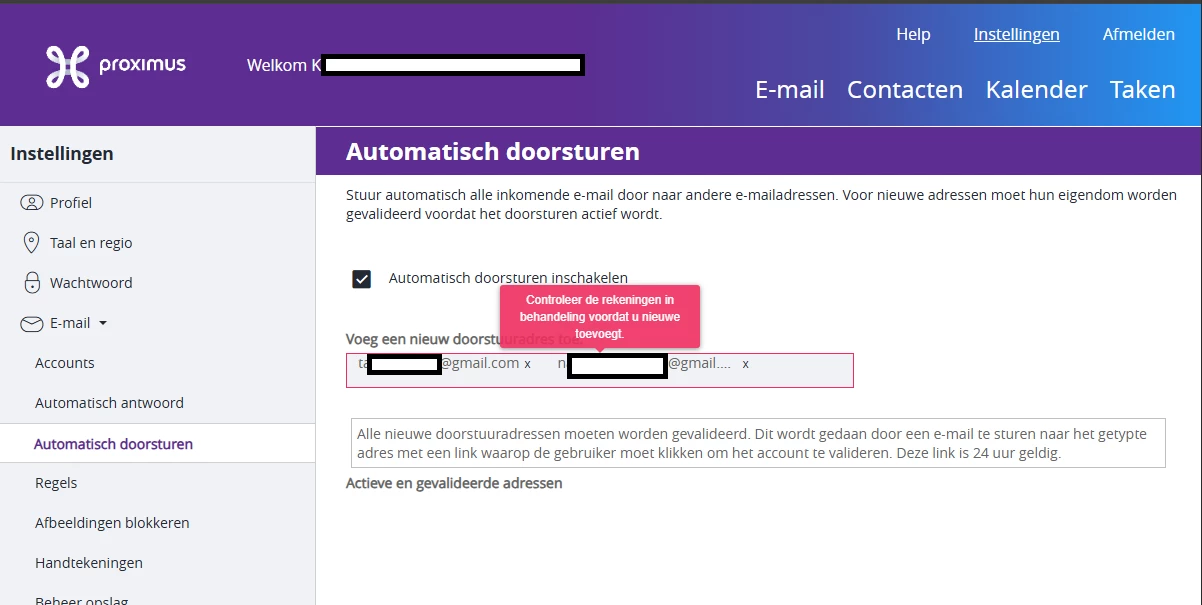Collapse the E-mail settings section arrow
This screenshot has width=1202, height=605.
tap(103, 324)
